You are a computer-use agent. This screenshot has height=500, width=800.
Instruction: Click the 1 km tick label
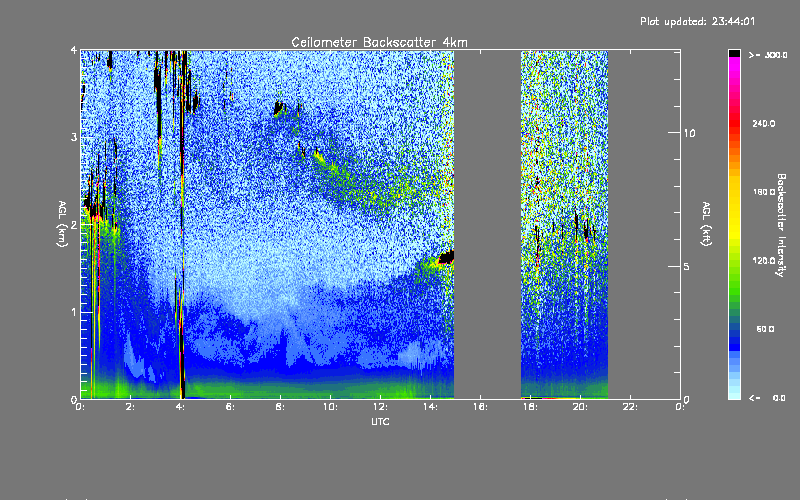click(74, 312)
